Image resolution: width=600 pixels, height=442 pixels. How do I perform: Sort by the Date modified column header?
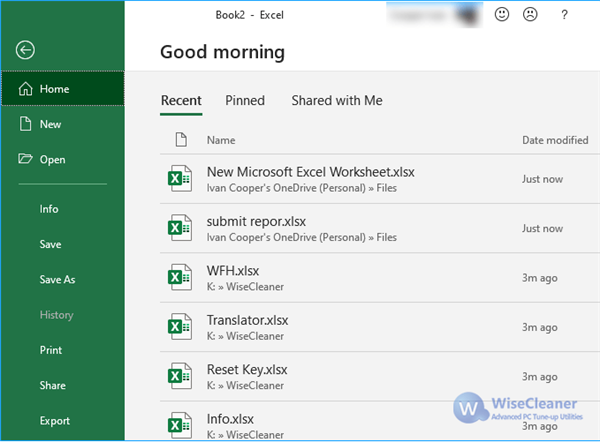(x=554, y=141)
